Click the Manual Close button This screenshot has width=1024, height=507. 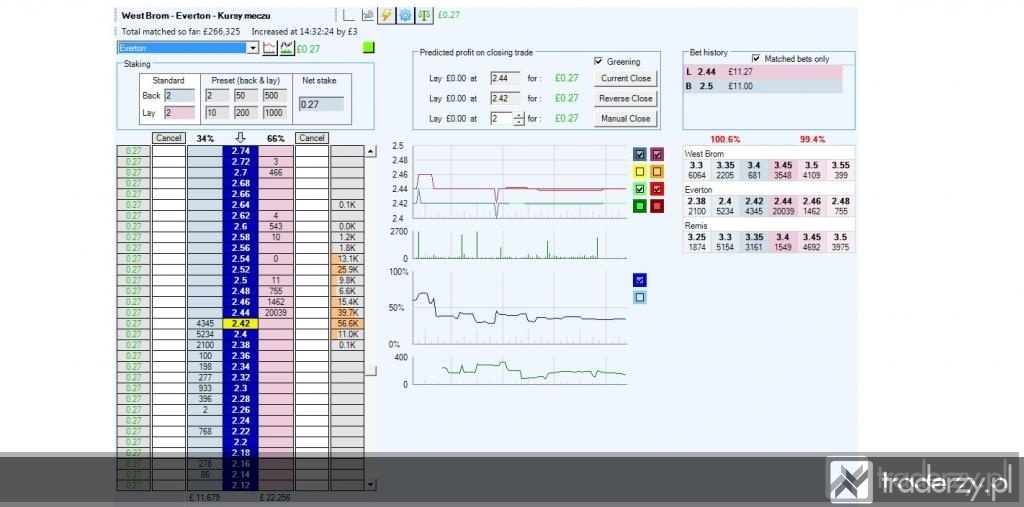pyautogui.click(x=626, y=119)
